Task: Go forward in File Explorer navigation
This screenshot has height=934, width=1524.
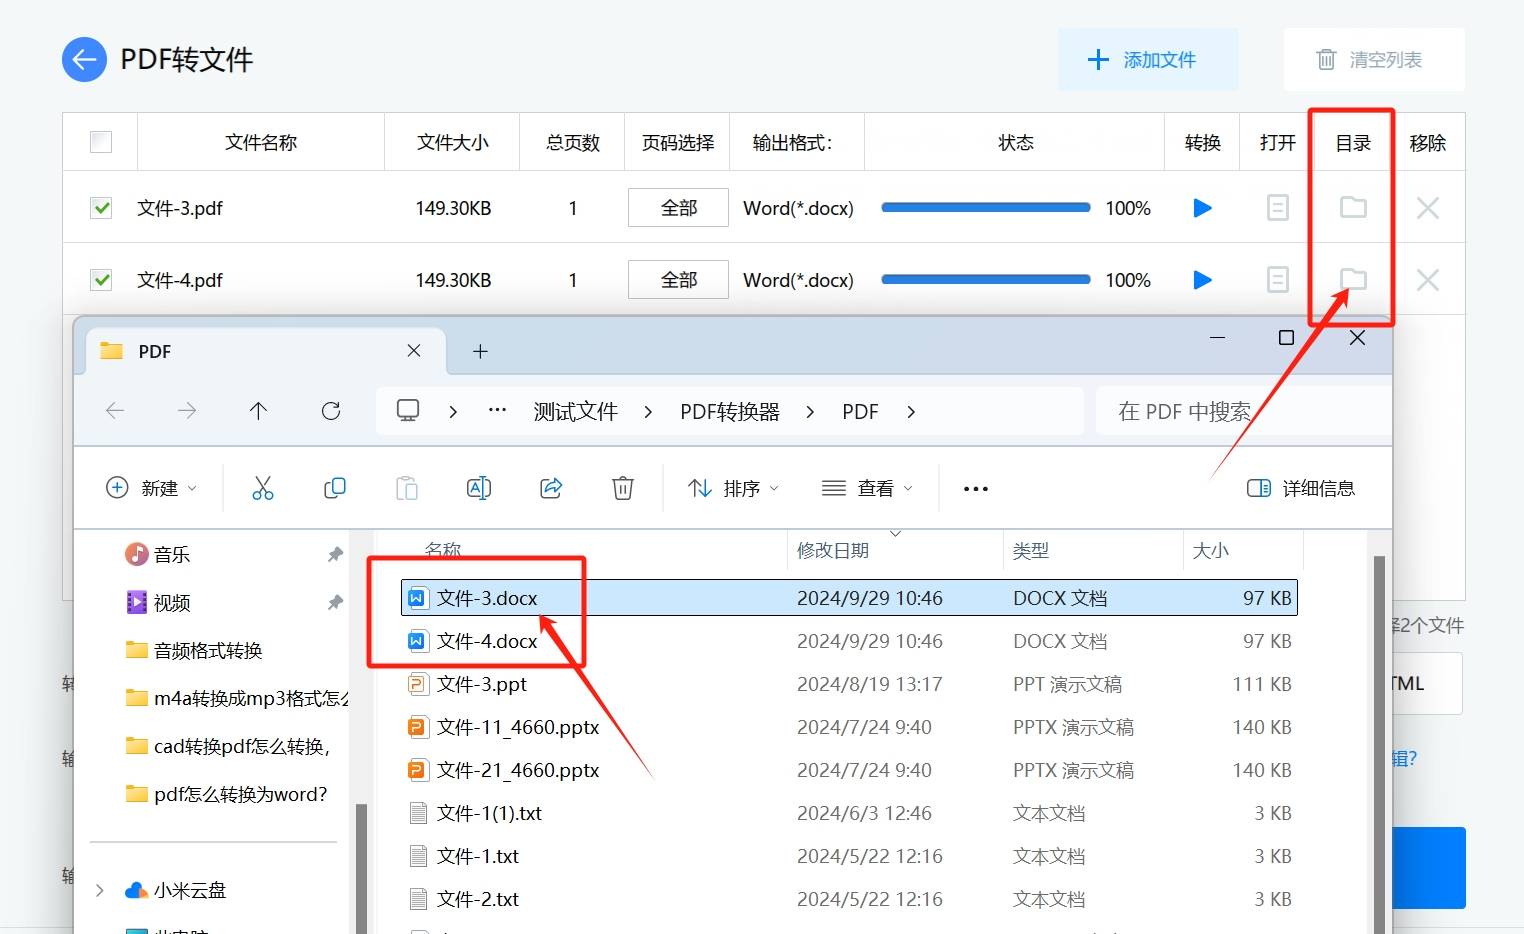Action: pyautogui.click(x=187, y=411)
